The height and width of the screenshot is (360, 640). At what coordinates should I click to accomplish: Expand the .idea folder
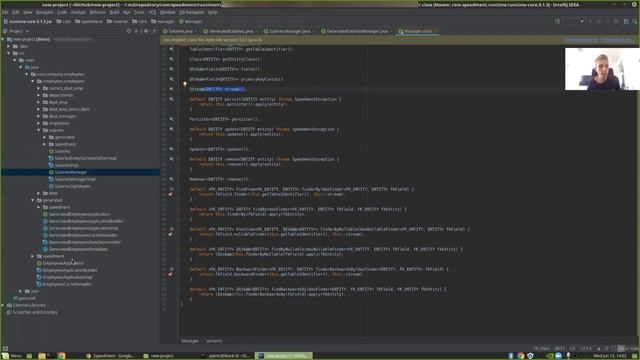(x=9, y=46)
